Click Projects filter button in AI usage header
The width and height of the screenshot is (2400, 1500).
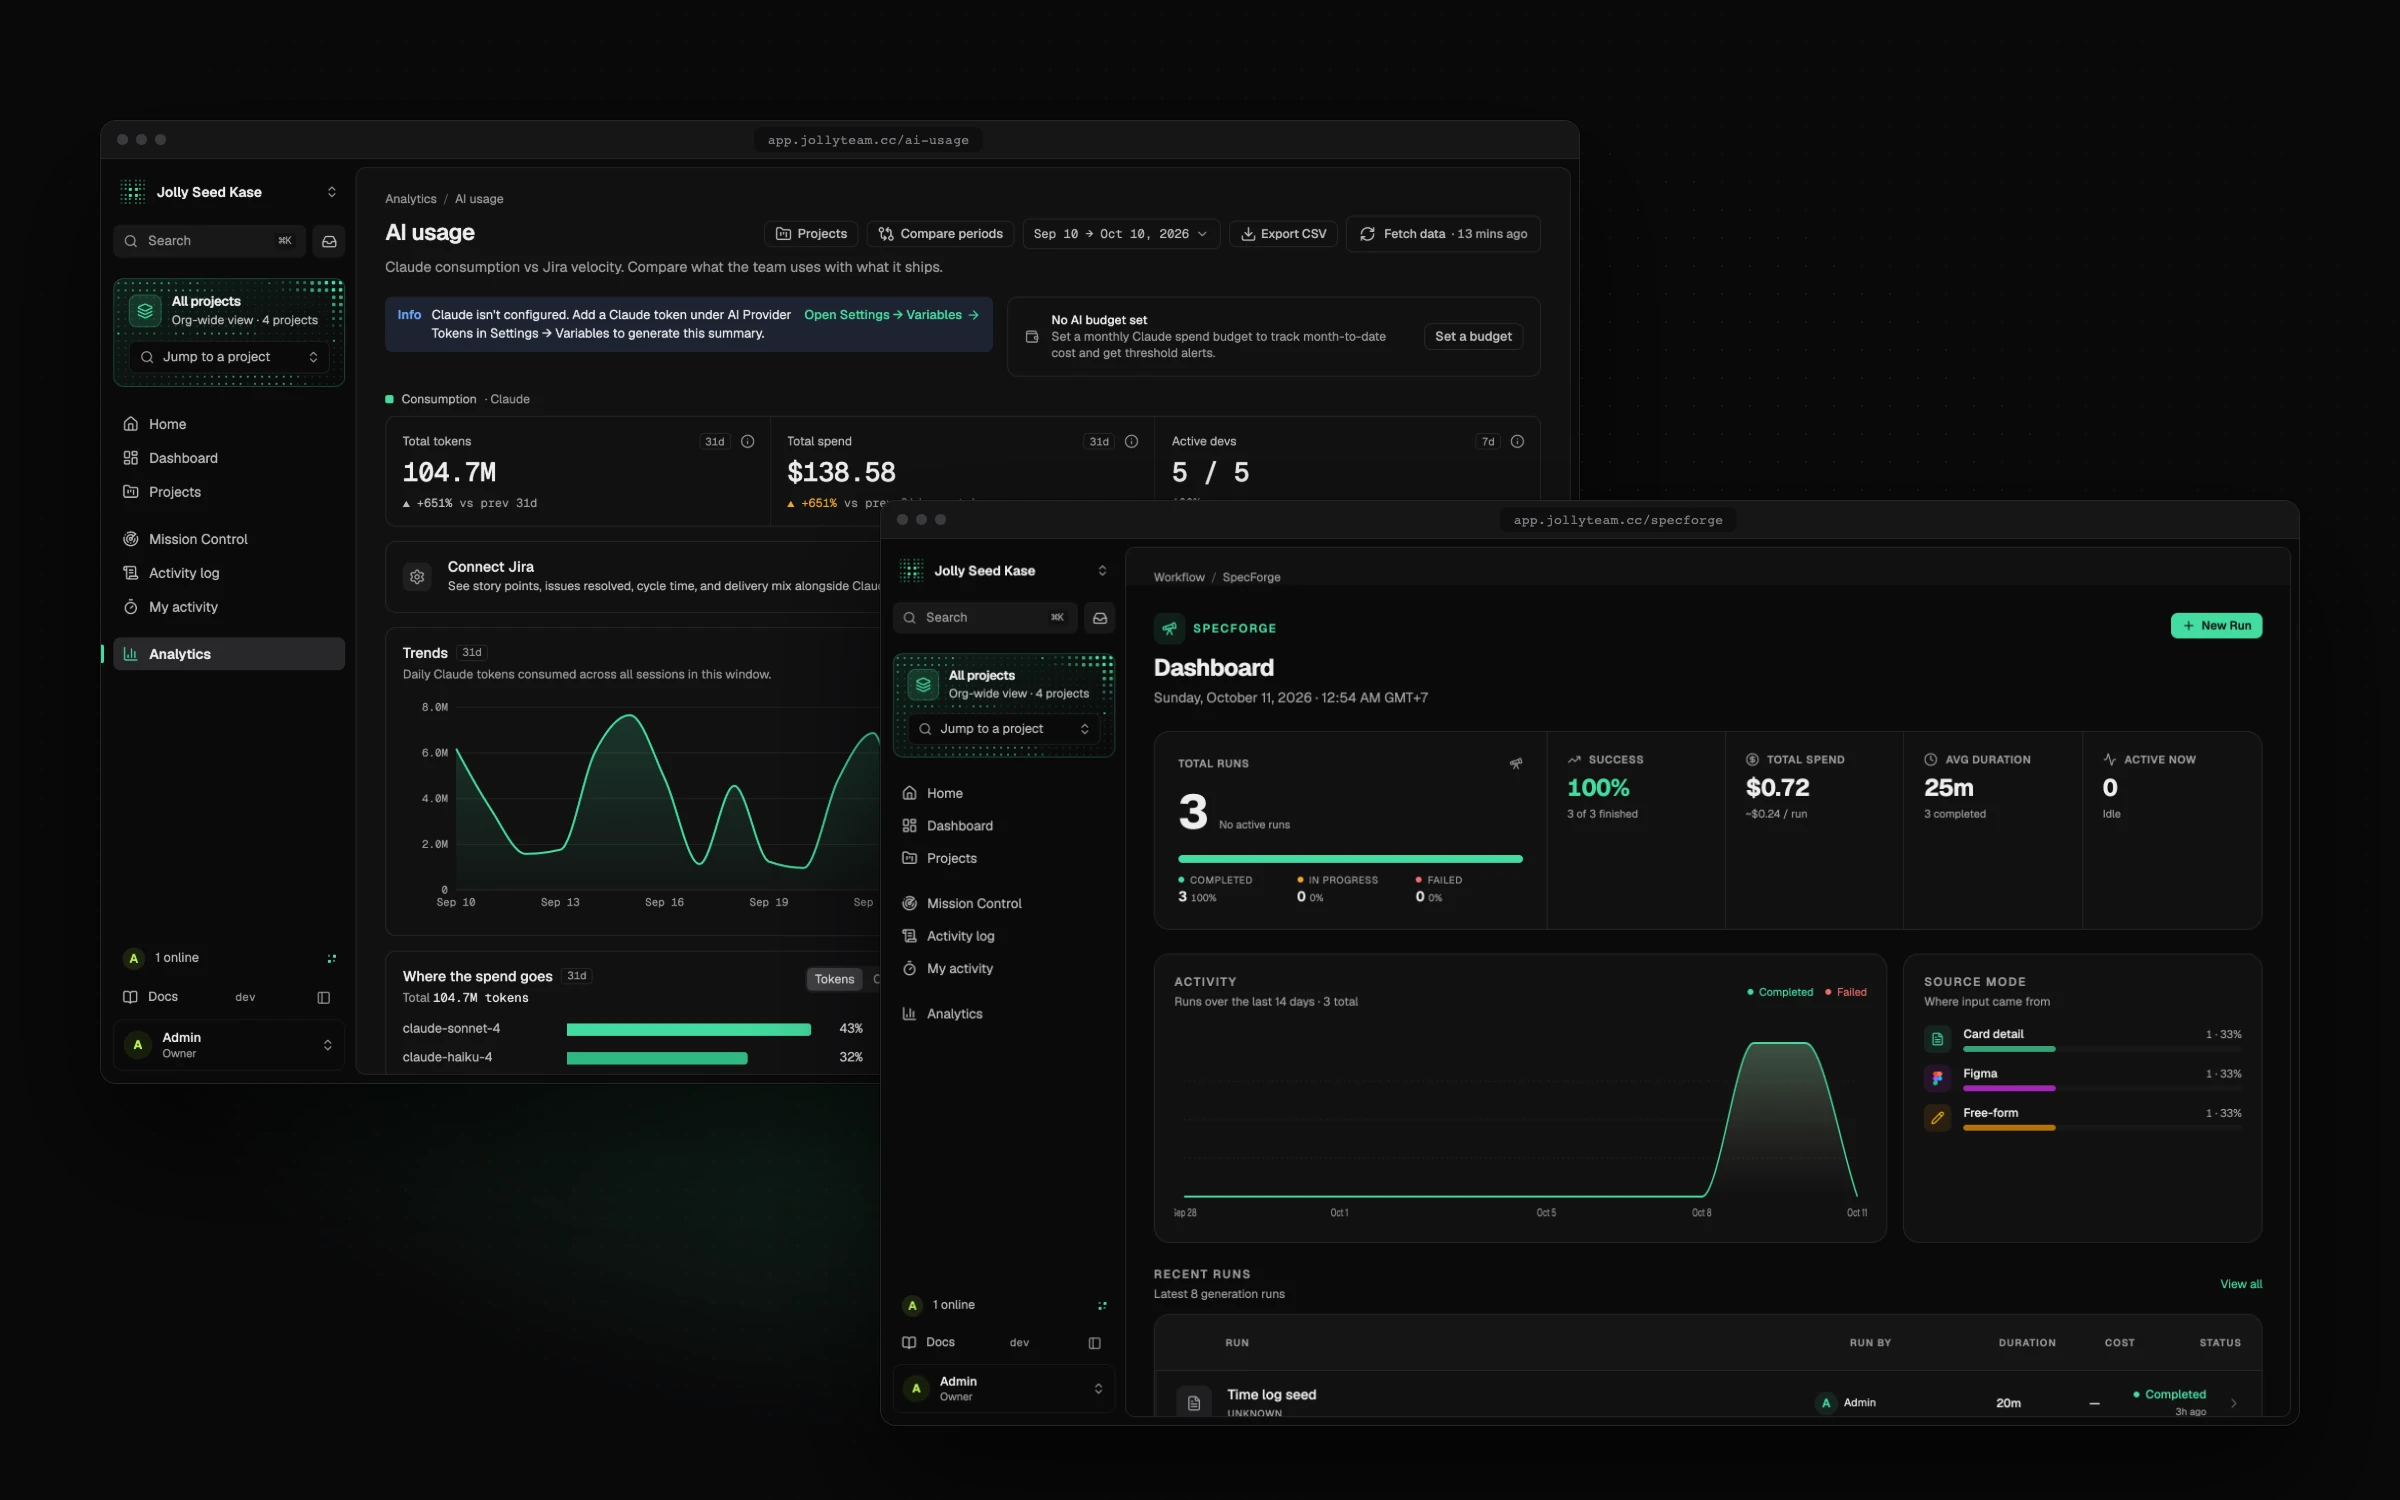pyautogui.click(x=811, y=234)
